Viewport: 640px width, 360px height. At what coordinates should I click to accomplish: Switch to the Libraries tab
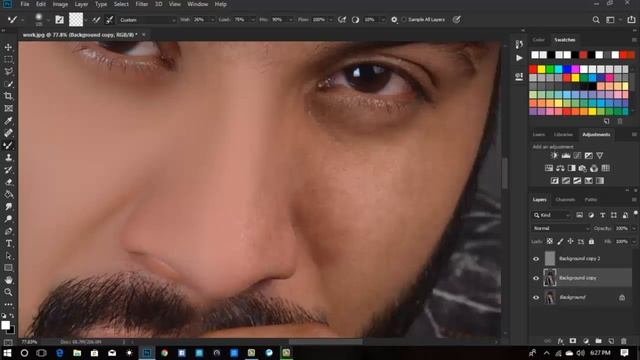click(563, 134)
